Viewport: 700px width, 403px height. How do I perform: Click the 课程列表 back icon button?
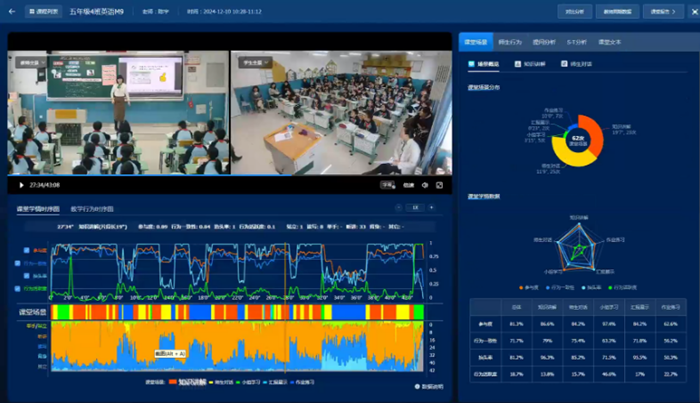pos(40,12)
